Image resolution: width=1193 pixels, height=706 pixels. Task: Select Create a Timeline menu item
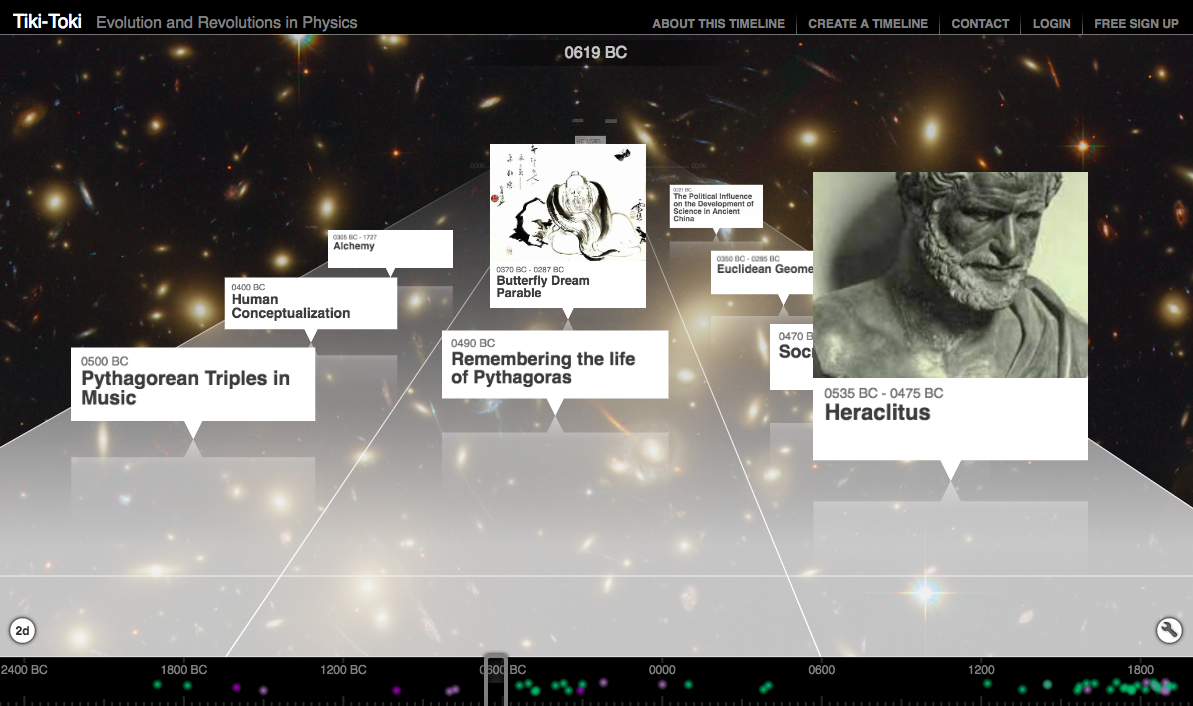[867, 23]
